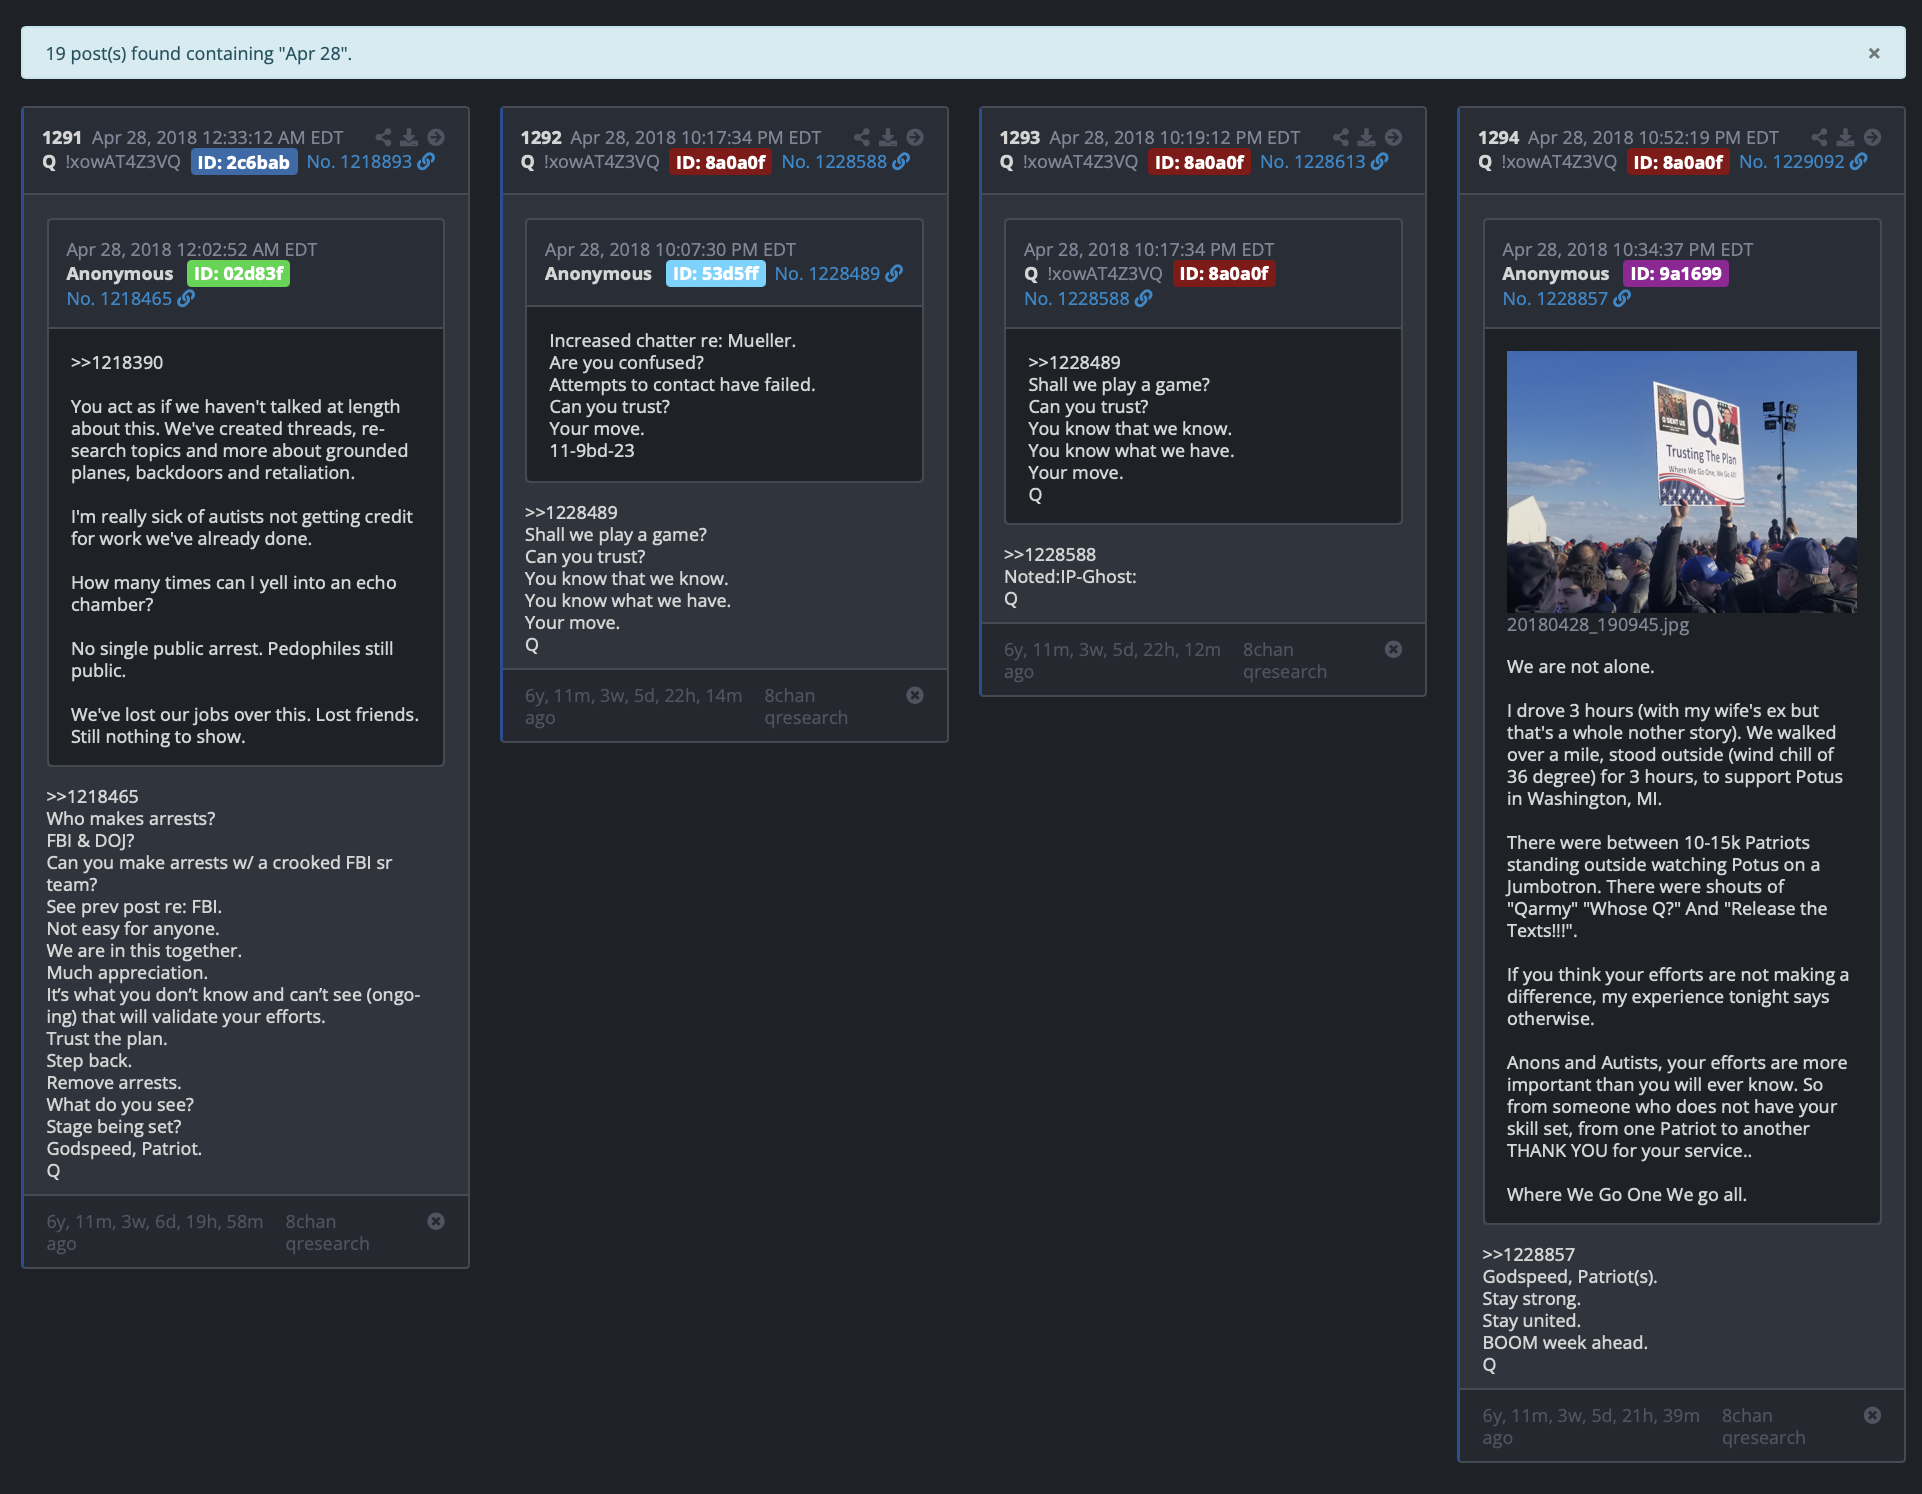Screen dimensions: 1922x1494
Task: Click post number 1293
Action: [x=1020, y=138]
